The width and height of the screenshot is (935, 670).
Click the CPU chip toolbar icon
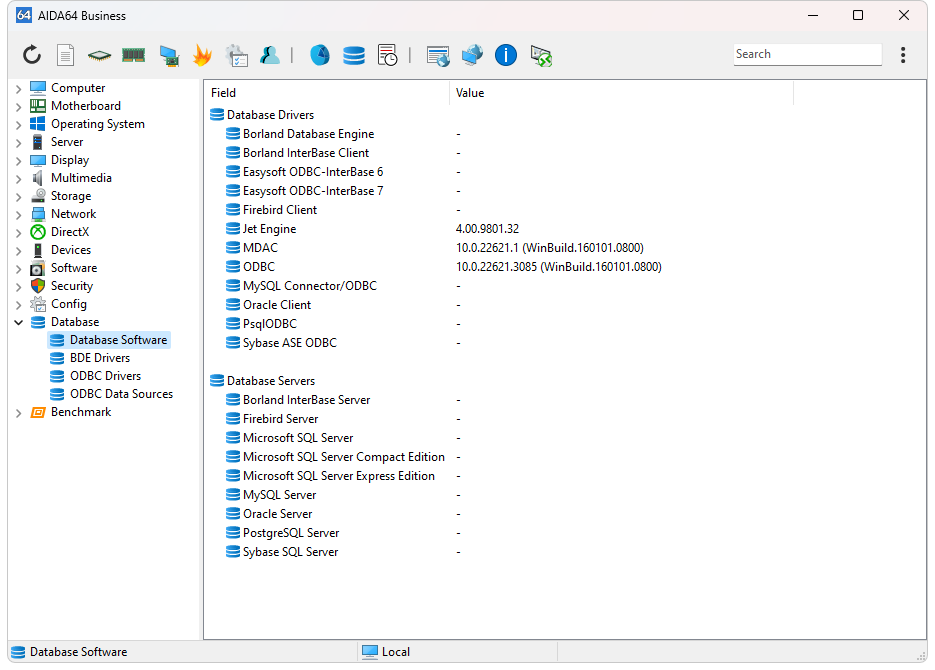pyautogui.click(x=99, y=55)
